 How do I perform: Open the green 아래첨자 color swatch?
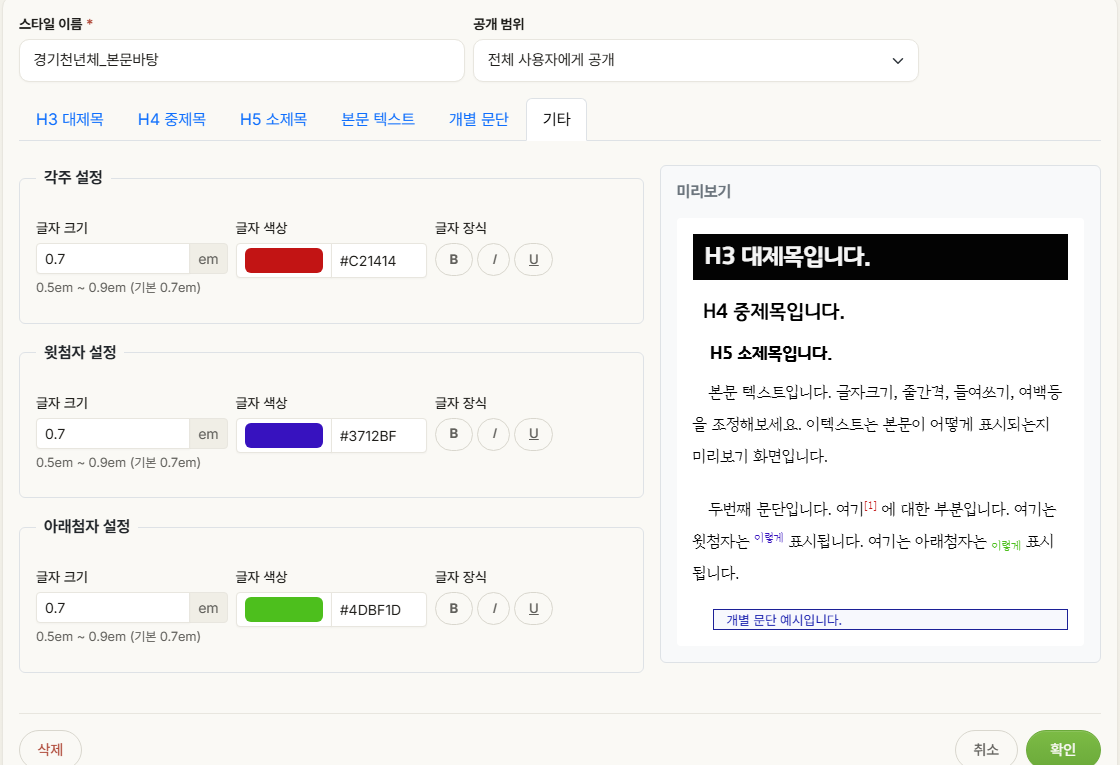tap(284, 609)
